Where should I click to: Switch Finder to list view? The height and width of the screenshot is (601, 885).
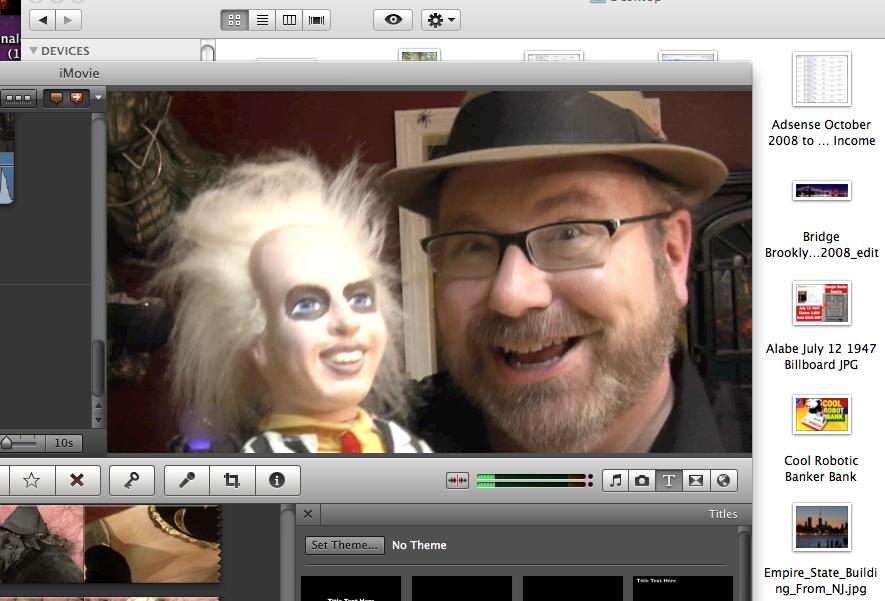(x=262, y=20)
